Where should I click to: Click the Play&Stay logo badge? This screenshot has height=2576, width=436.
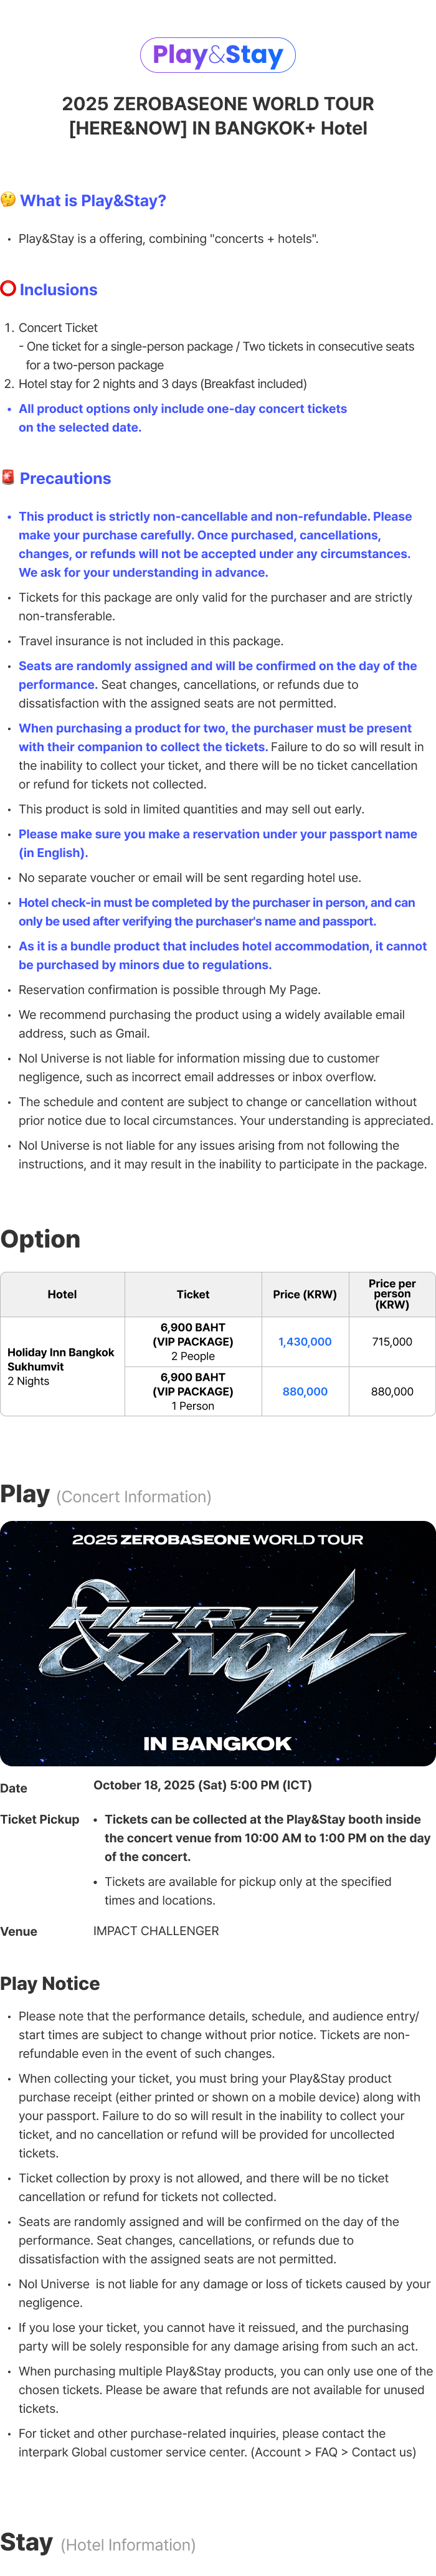(218, 55)
